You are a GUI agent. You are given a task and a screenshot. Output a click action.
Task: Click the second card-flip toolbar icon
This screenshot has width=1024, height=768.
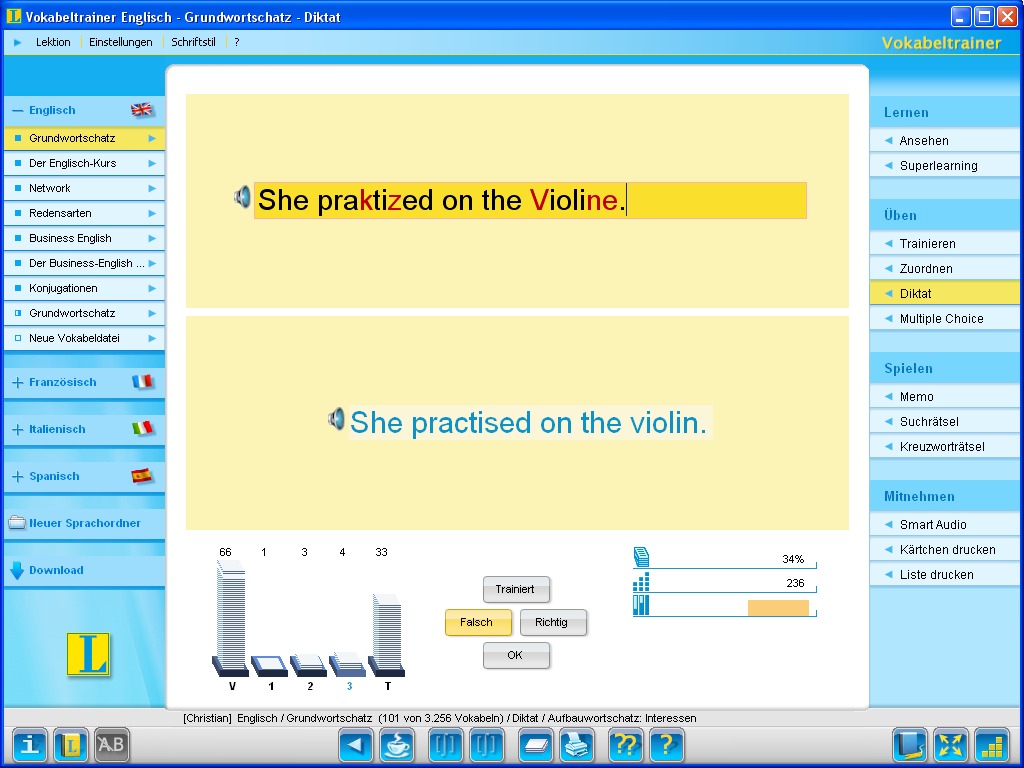pyautogui.click(x=487, y=744)
